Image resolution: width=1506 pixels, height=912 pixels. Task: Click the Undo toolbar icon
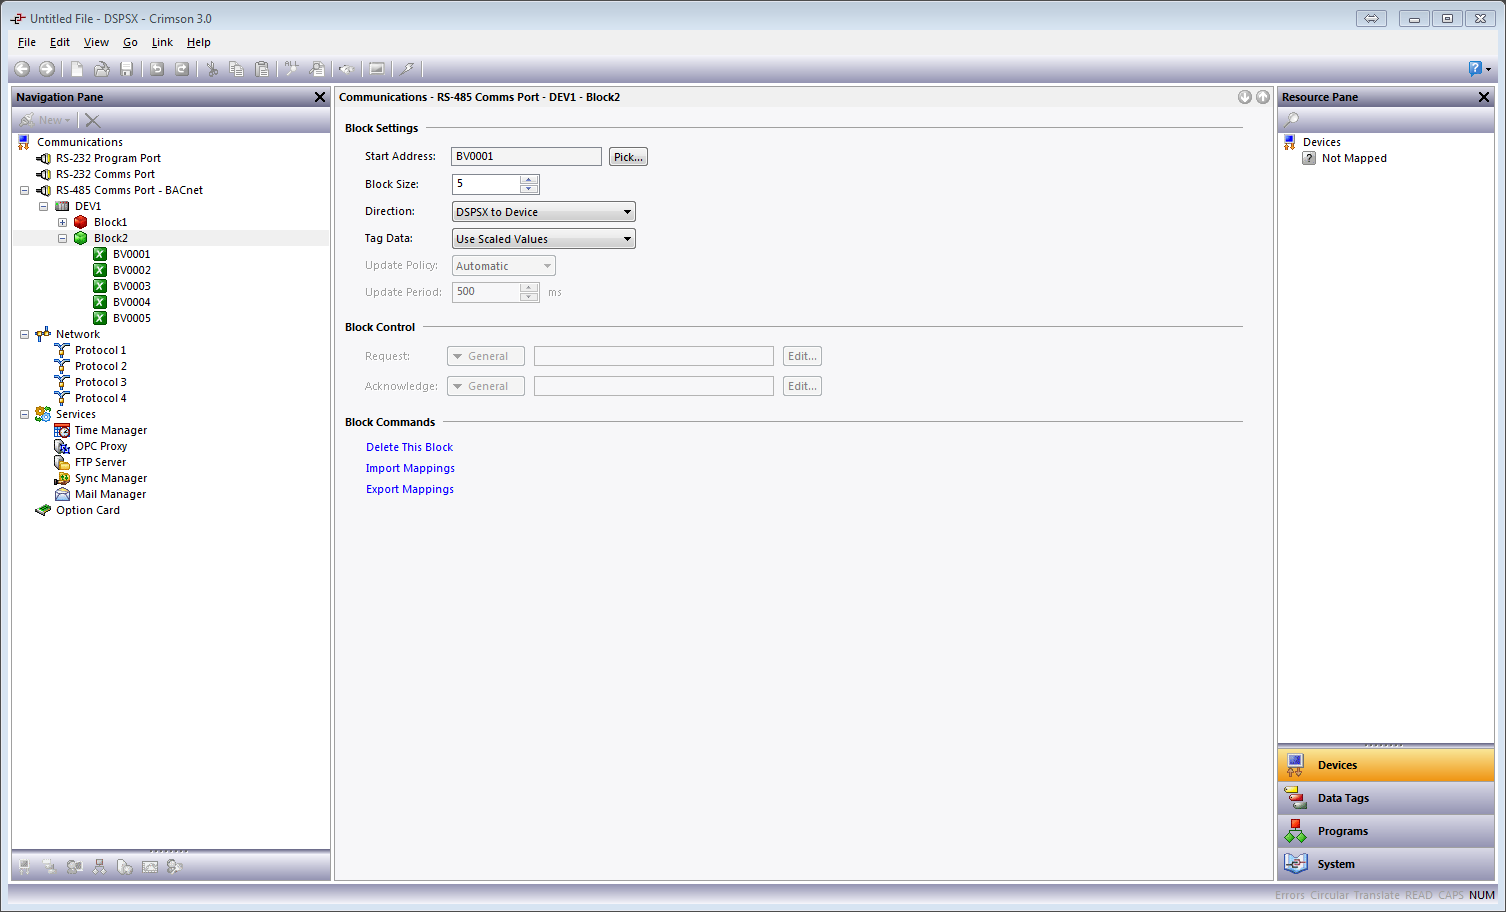[x=157, y=69]
